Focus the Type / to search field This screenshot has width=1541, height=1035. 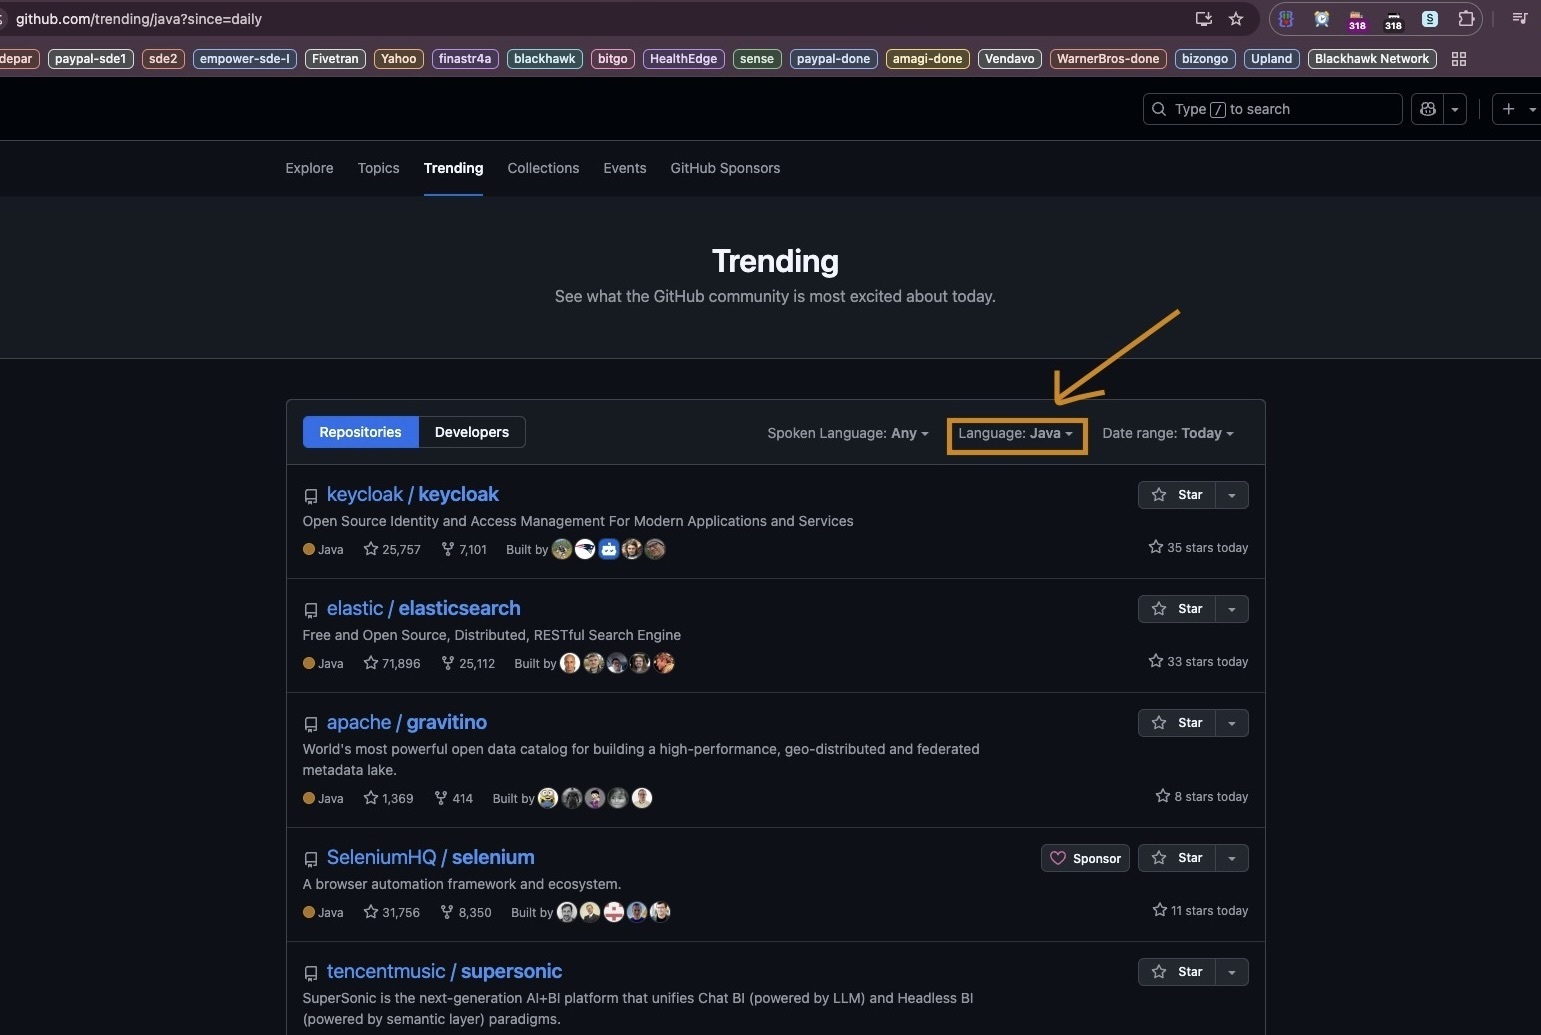(x=1272, y=109)
